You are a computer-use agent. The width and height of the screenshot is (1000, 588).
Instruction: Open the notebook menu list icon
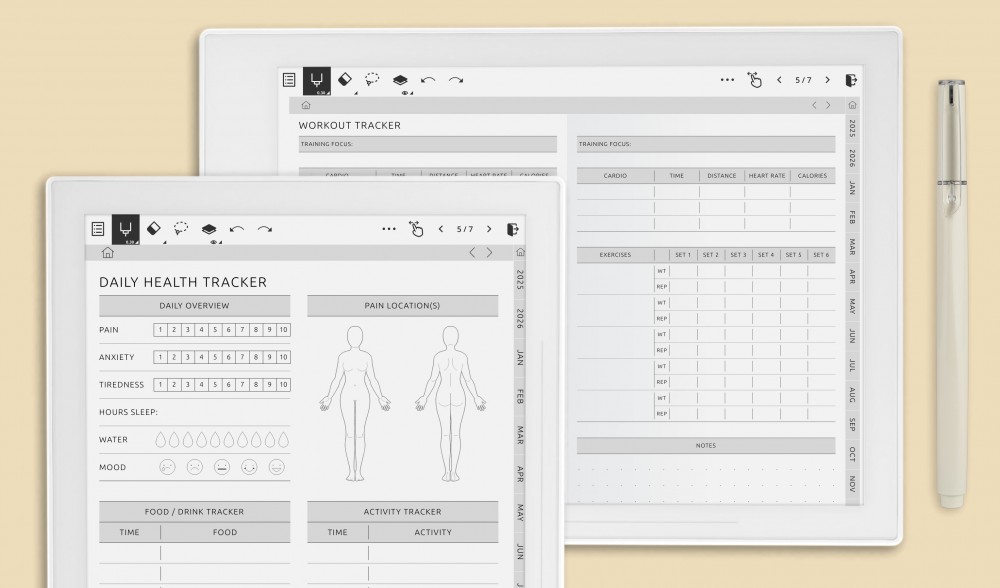click(x=97, y=228)
